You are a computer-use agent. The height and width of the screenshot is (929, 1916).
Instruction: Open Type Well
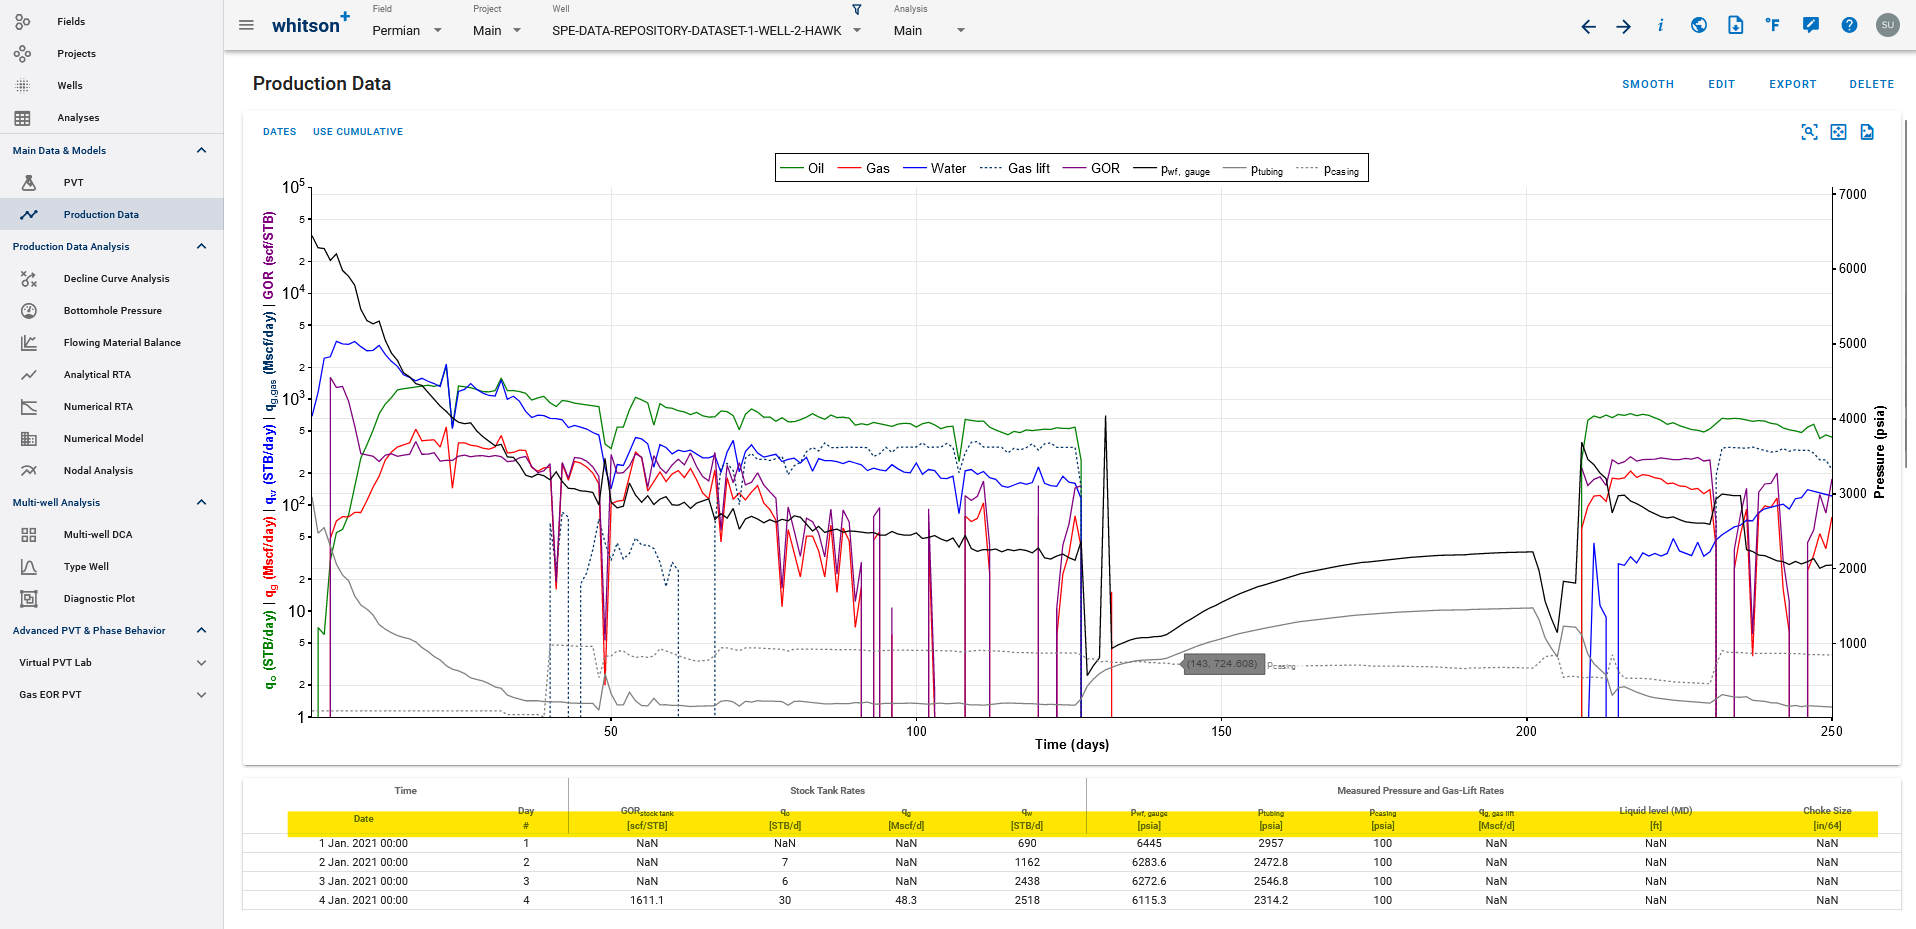(x=111, y=567)
